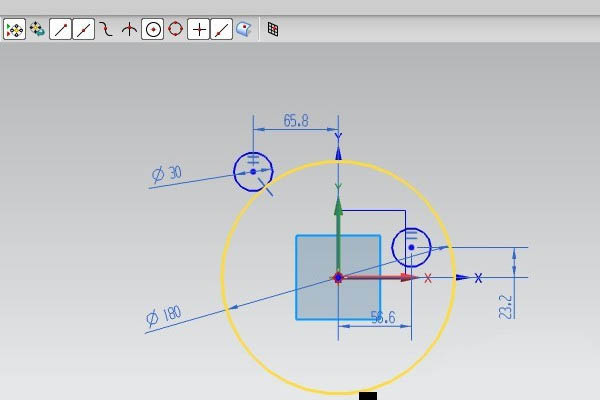Click the green Y-axis arrow handle
The image size is (600, 400).
tap(339, 207)
